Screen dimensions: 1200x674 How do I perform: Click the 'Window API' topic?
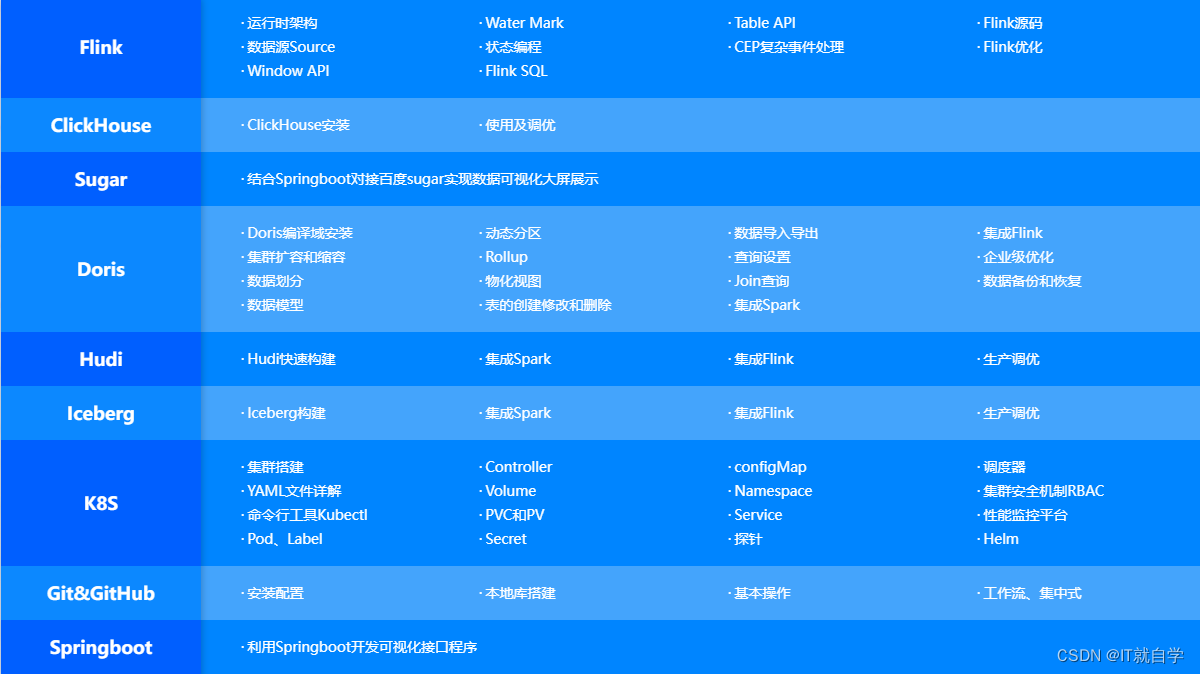288,71
